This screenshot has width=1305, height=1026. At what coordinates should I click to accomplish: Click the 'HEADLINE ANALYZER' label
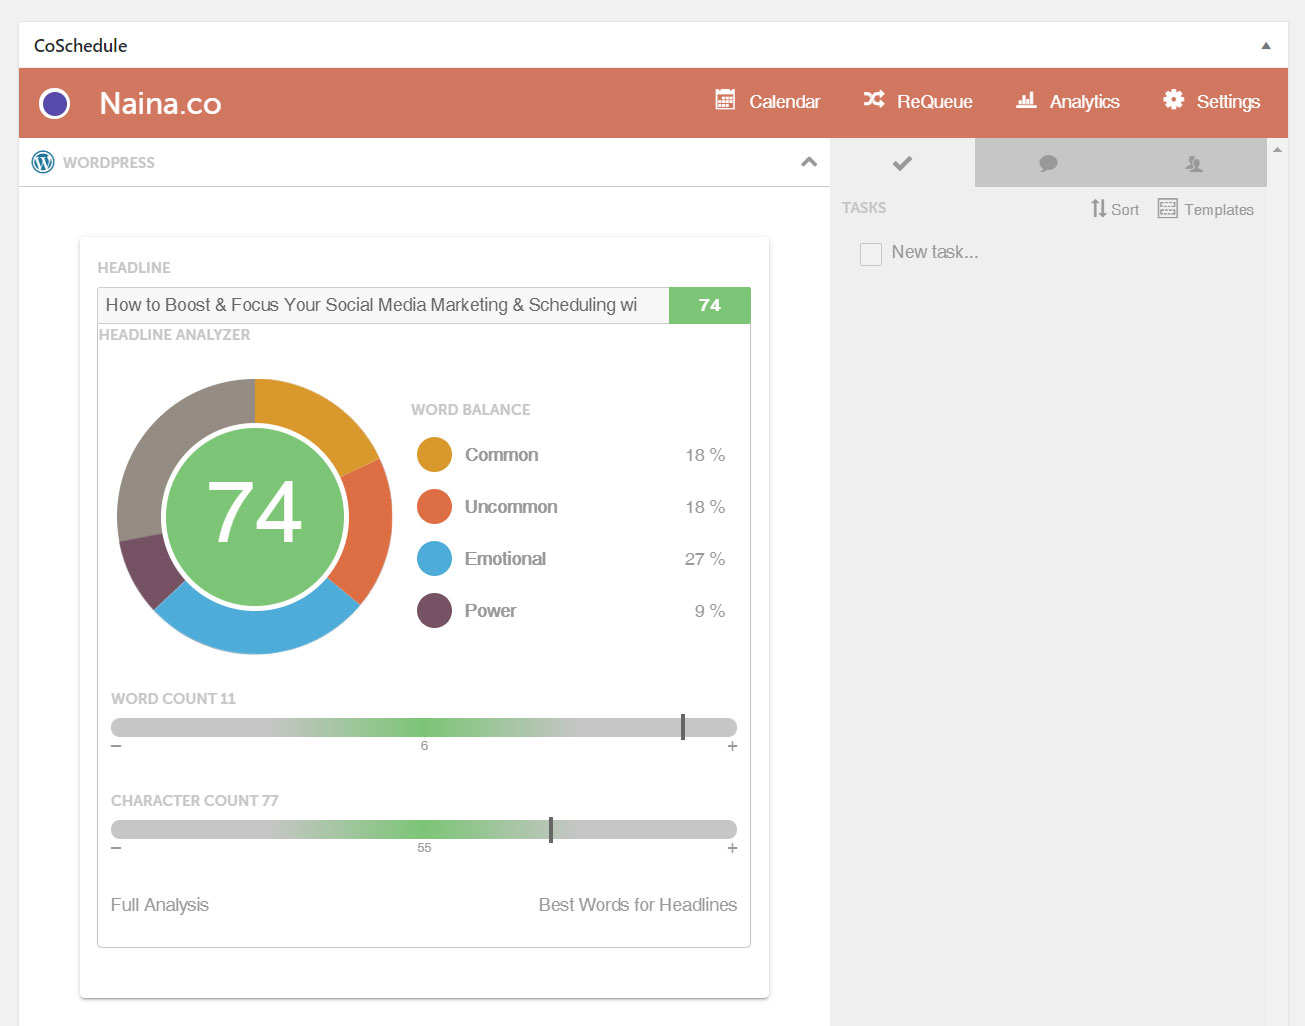pyautogui.click(x=174, y=335)
